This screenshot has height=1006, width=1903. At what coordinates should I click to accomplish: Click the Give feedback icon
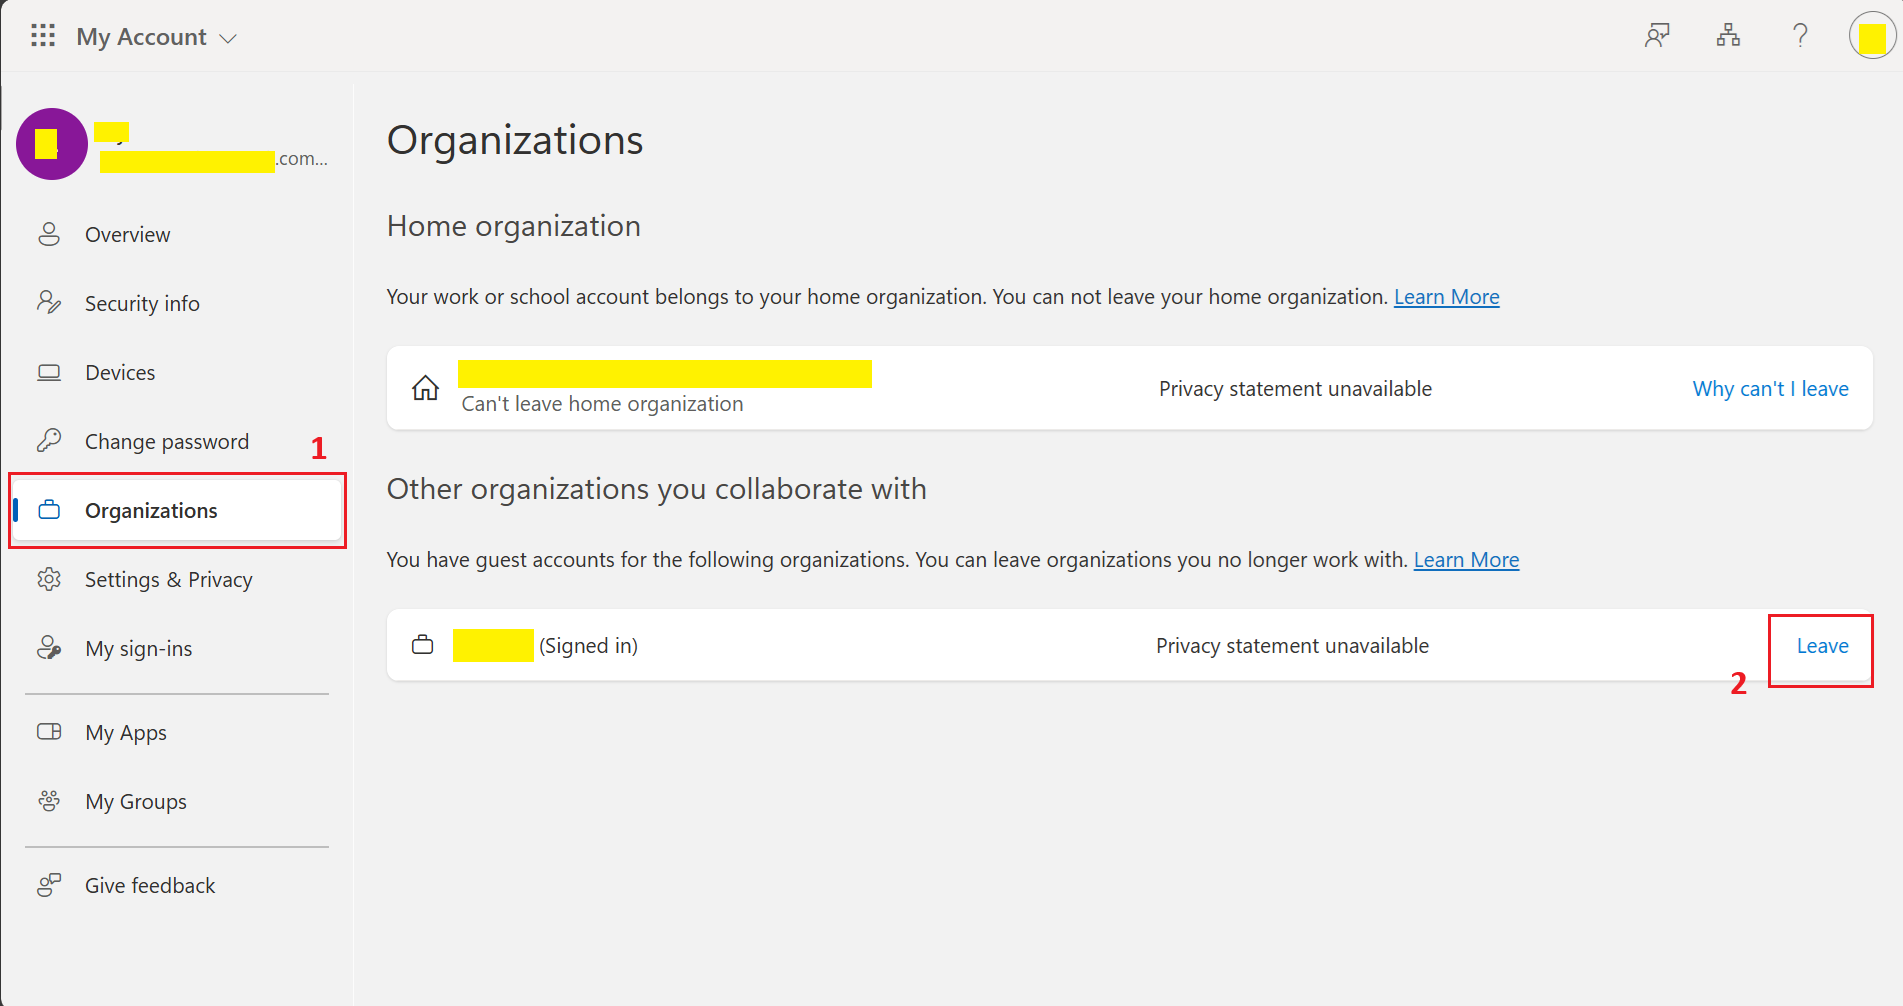(48, 884)
